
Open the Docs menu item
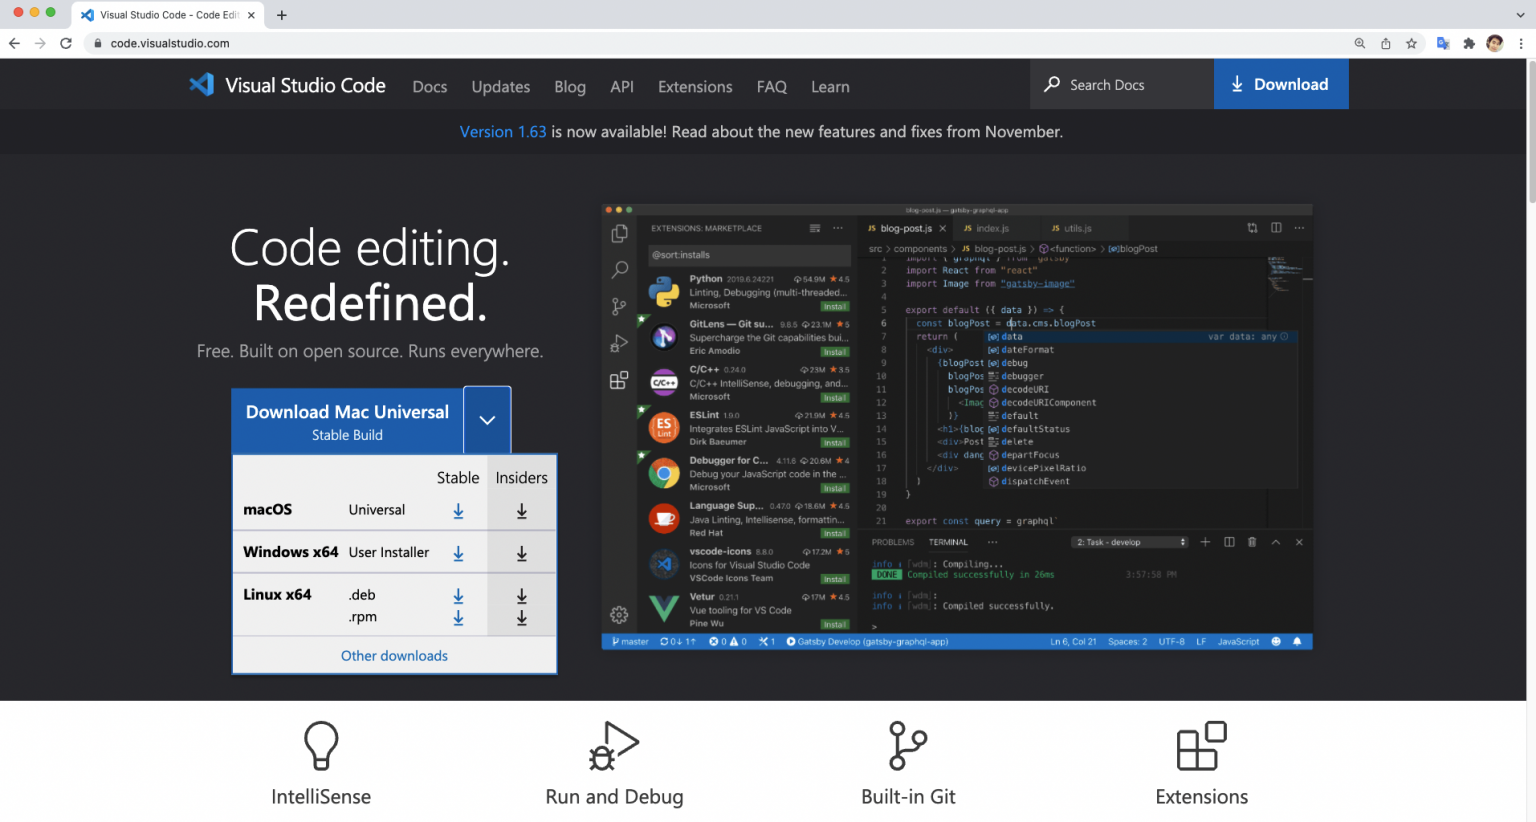(x=429, y=87)
